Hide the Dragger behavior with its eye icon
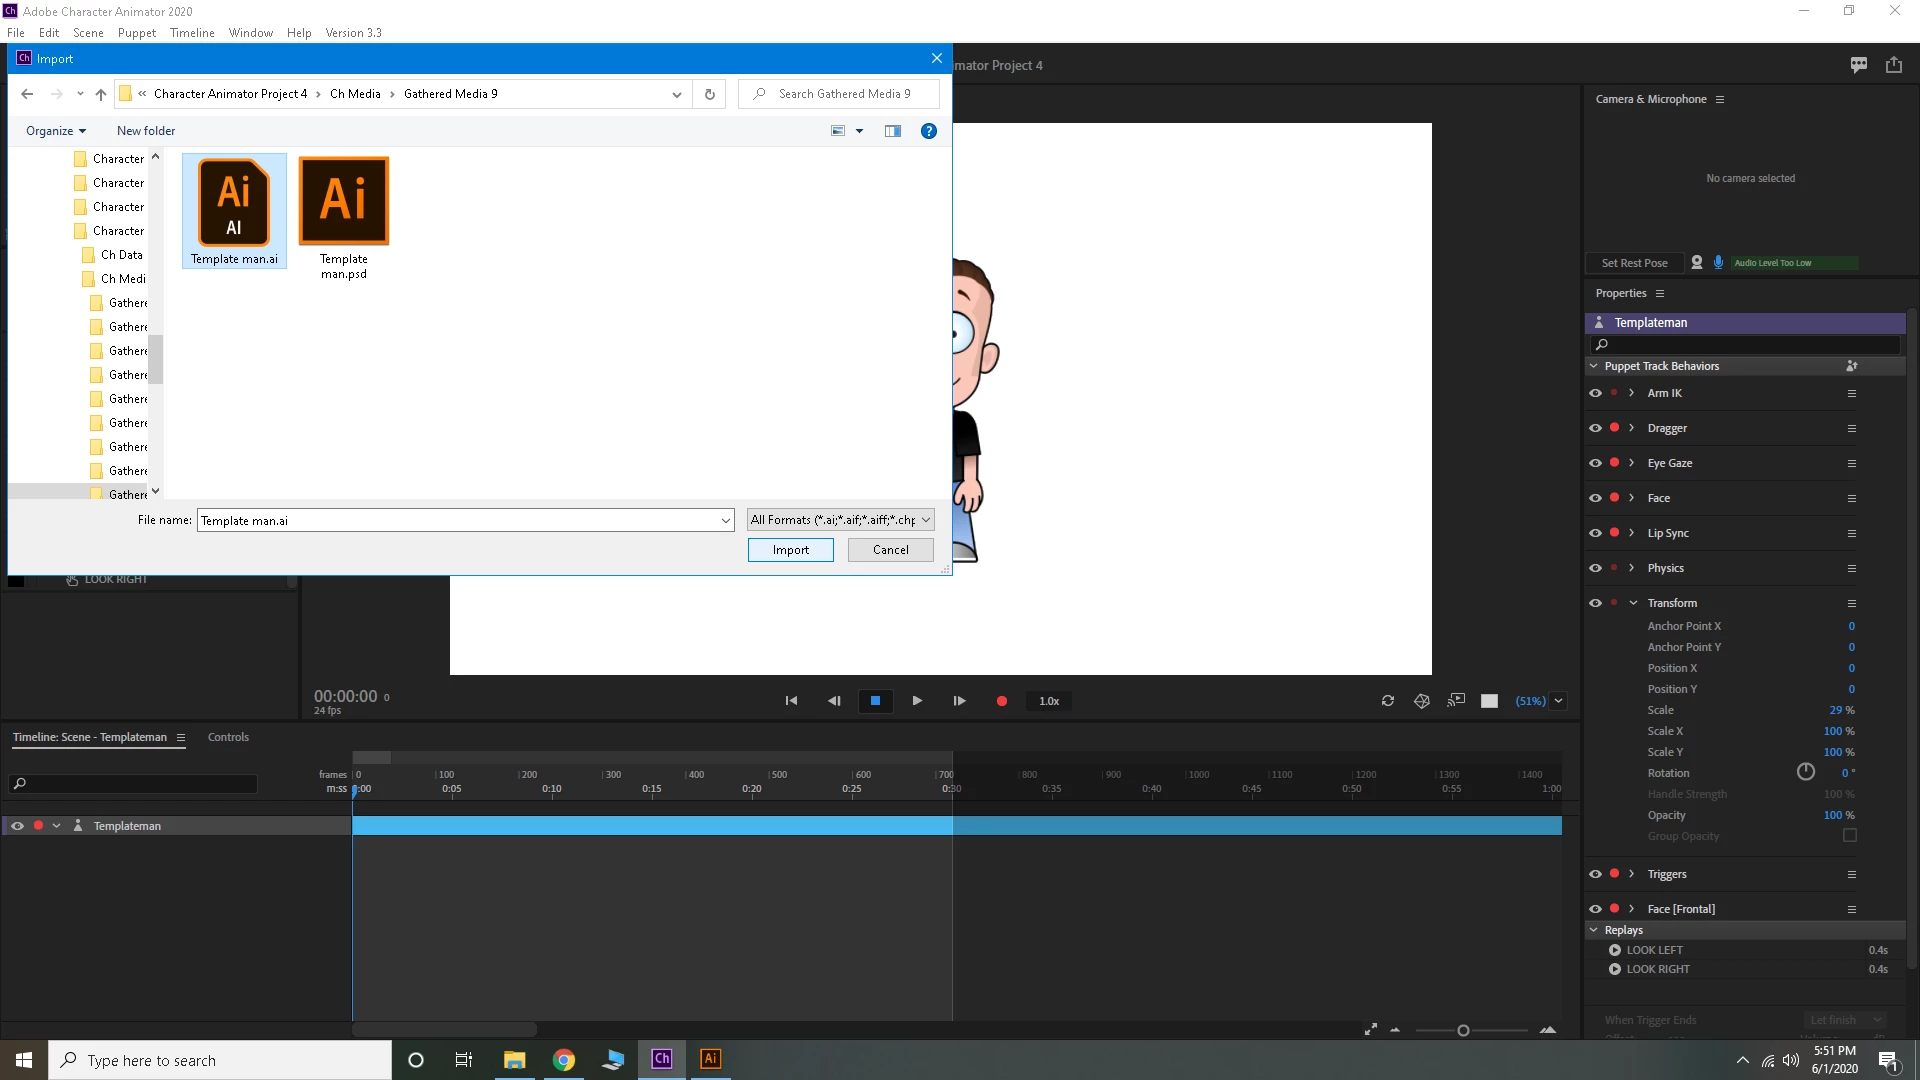The width and height of the screenshot is (1920, 1080). point(1595,428)
